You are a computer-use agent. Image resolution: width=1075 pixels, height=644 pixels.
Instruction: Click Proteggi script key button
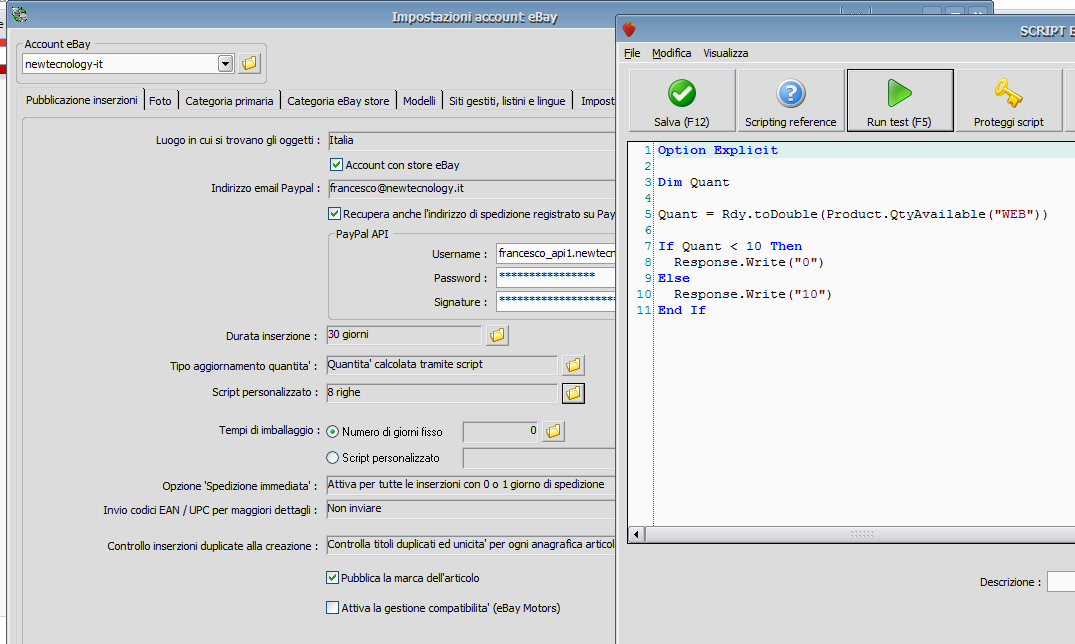click(1008, 100)
